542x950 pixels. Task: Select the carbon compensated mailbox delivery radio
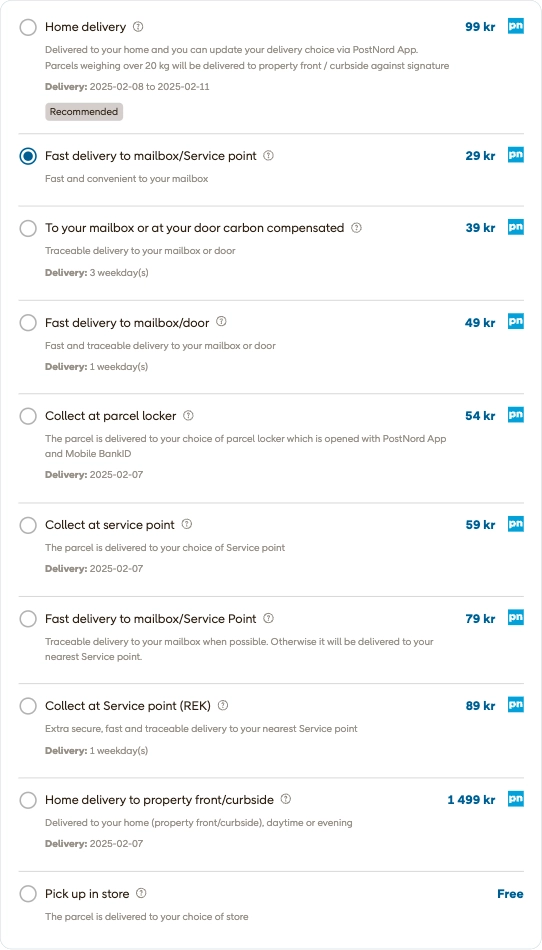coord(28,228)
